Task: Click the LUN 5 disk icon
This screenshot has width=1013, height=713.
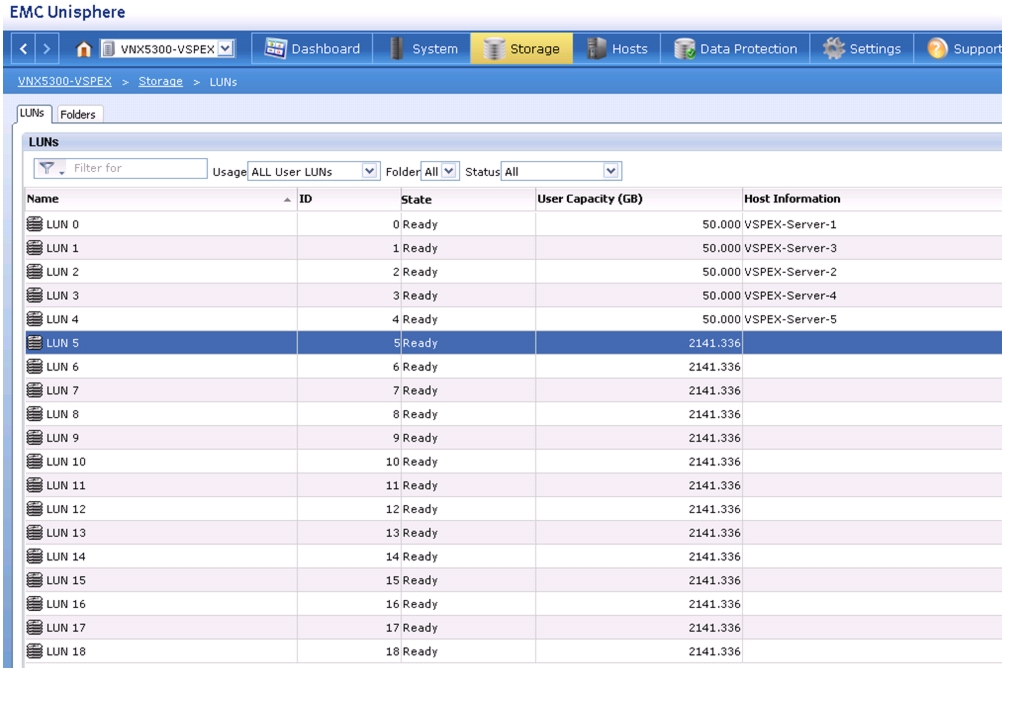Action: pyautogui.click(x=35, y=343)
